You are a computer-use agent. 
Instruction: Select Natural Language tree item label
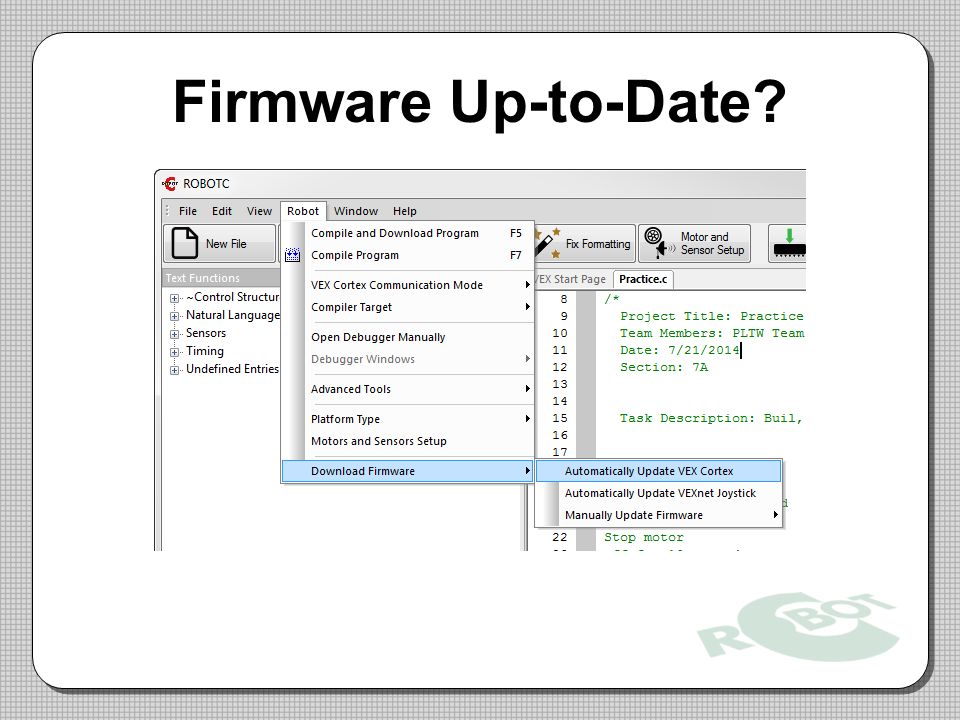click(233, 315)
